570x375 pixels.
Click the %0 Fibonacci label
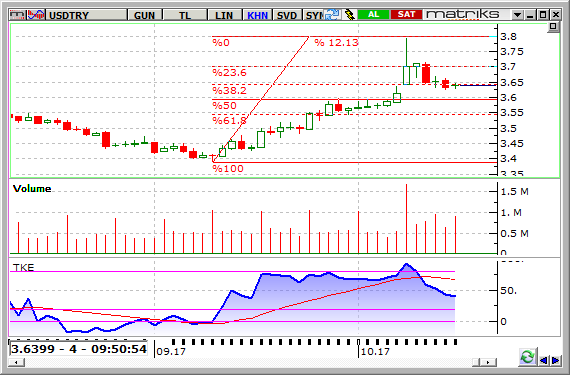221,43
